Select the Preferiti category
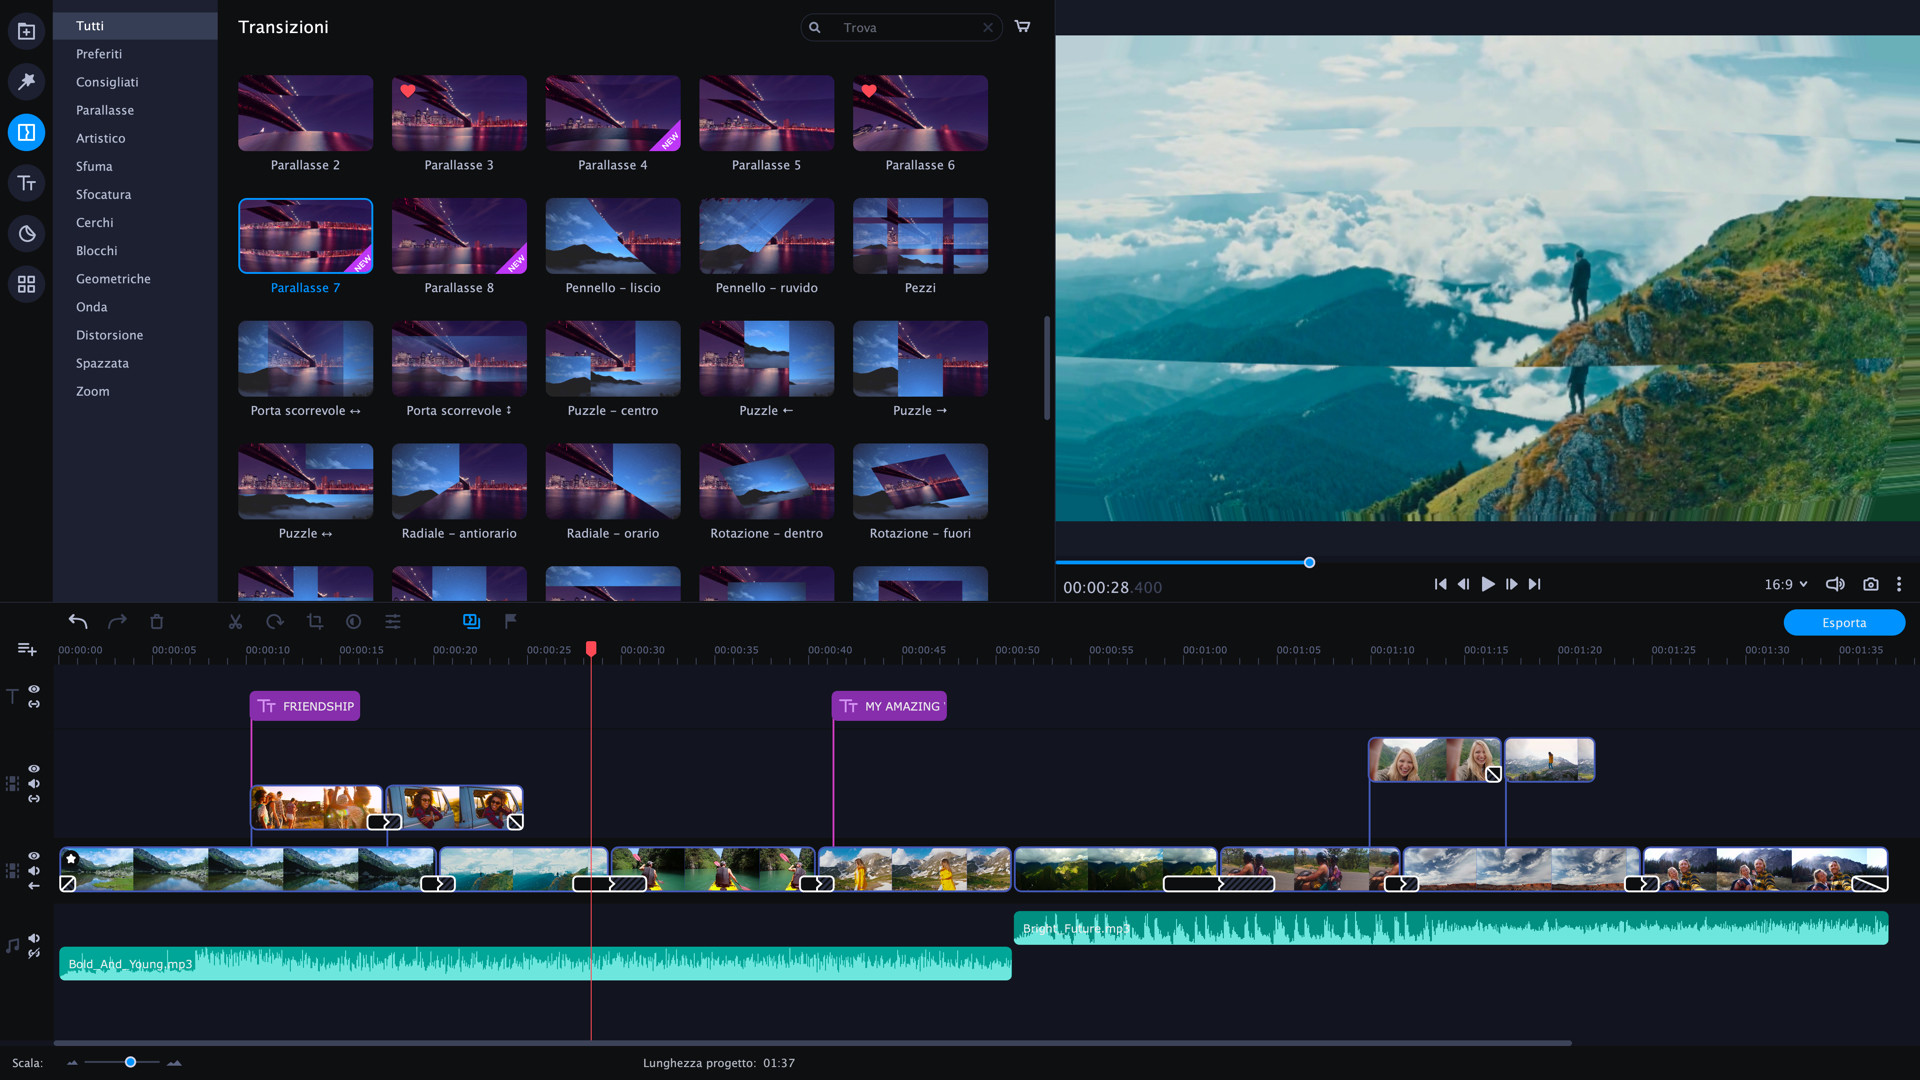 [x=99, y=54]
